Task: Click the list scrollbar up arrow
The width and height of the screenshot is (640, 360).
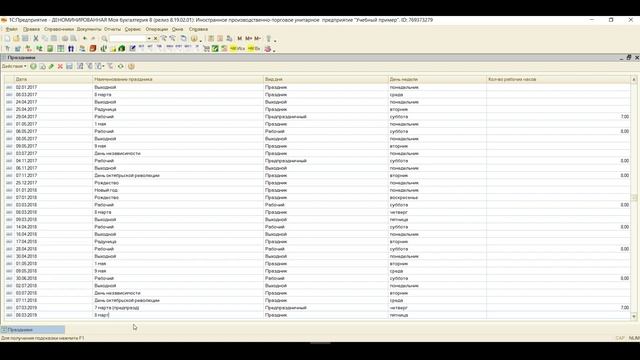Action: (x=634, y=79)
